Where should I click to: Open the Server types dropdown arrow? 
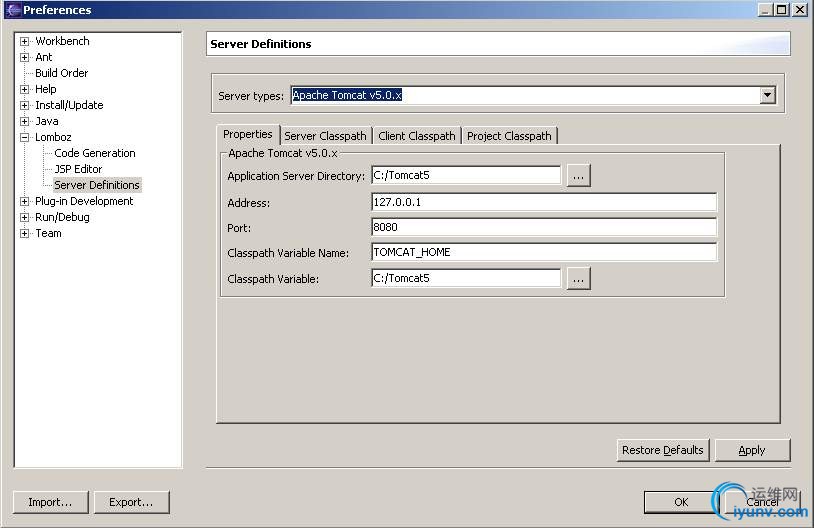click(x=767, y=95)
